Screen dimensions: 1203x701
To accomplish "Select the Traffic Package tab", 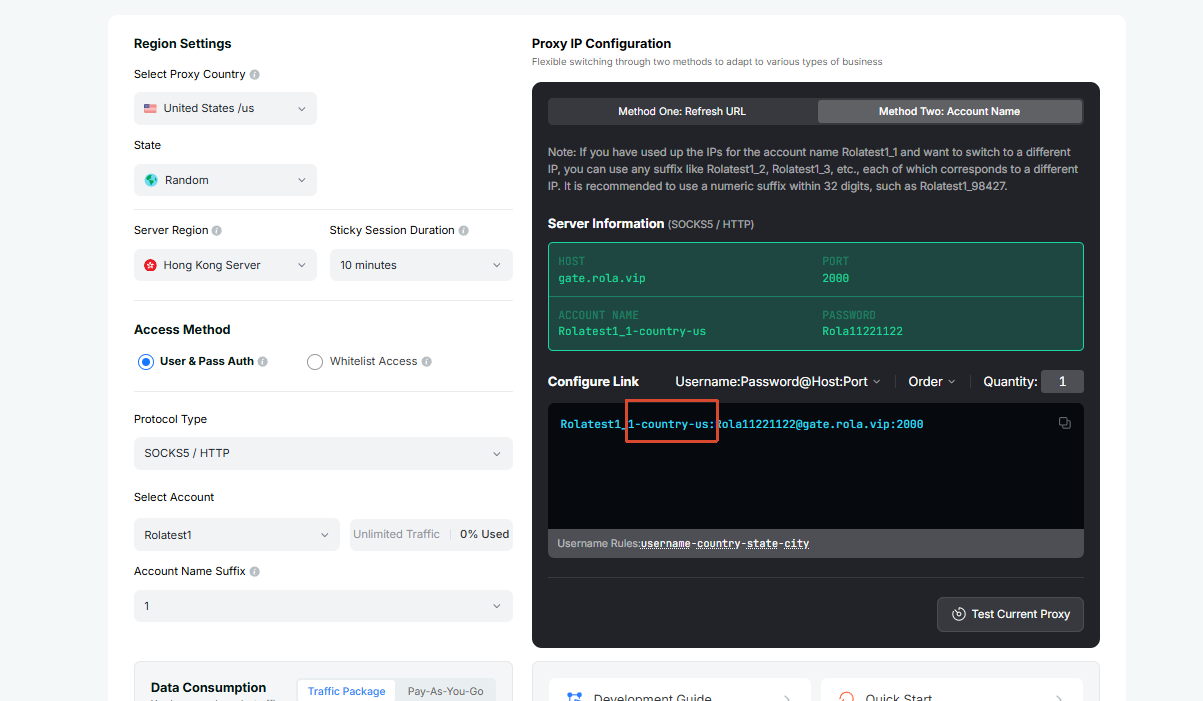I will coord(346,691).
